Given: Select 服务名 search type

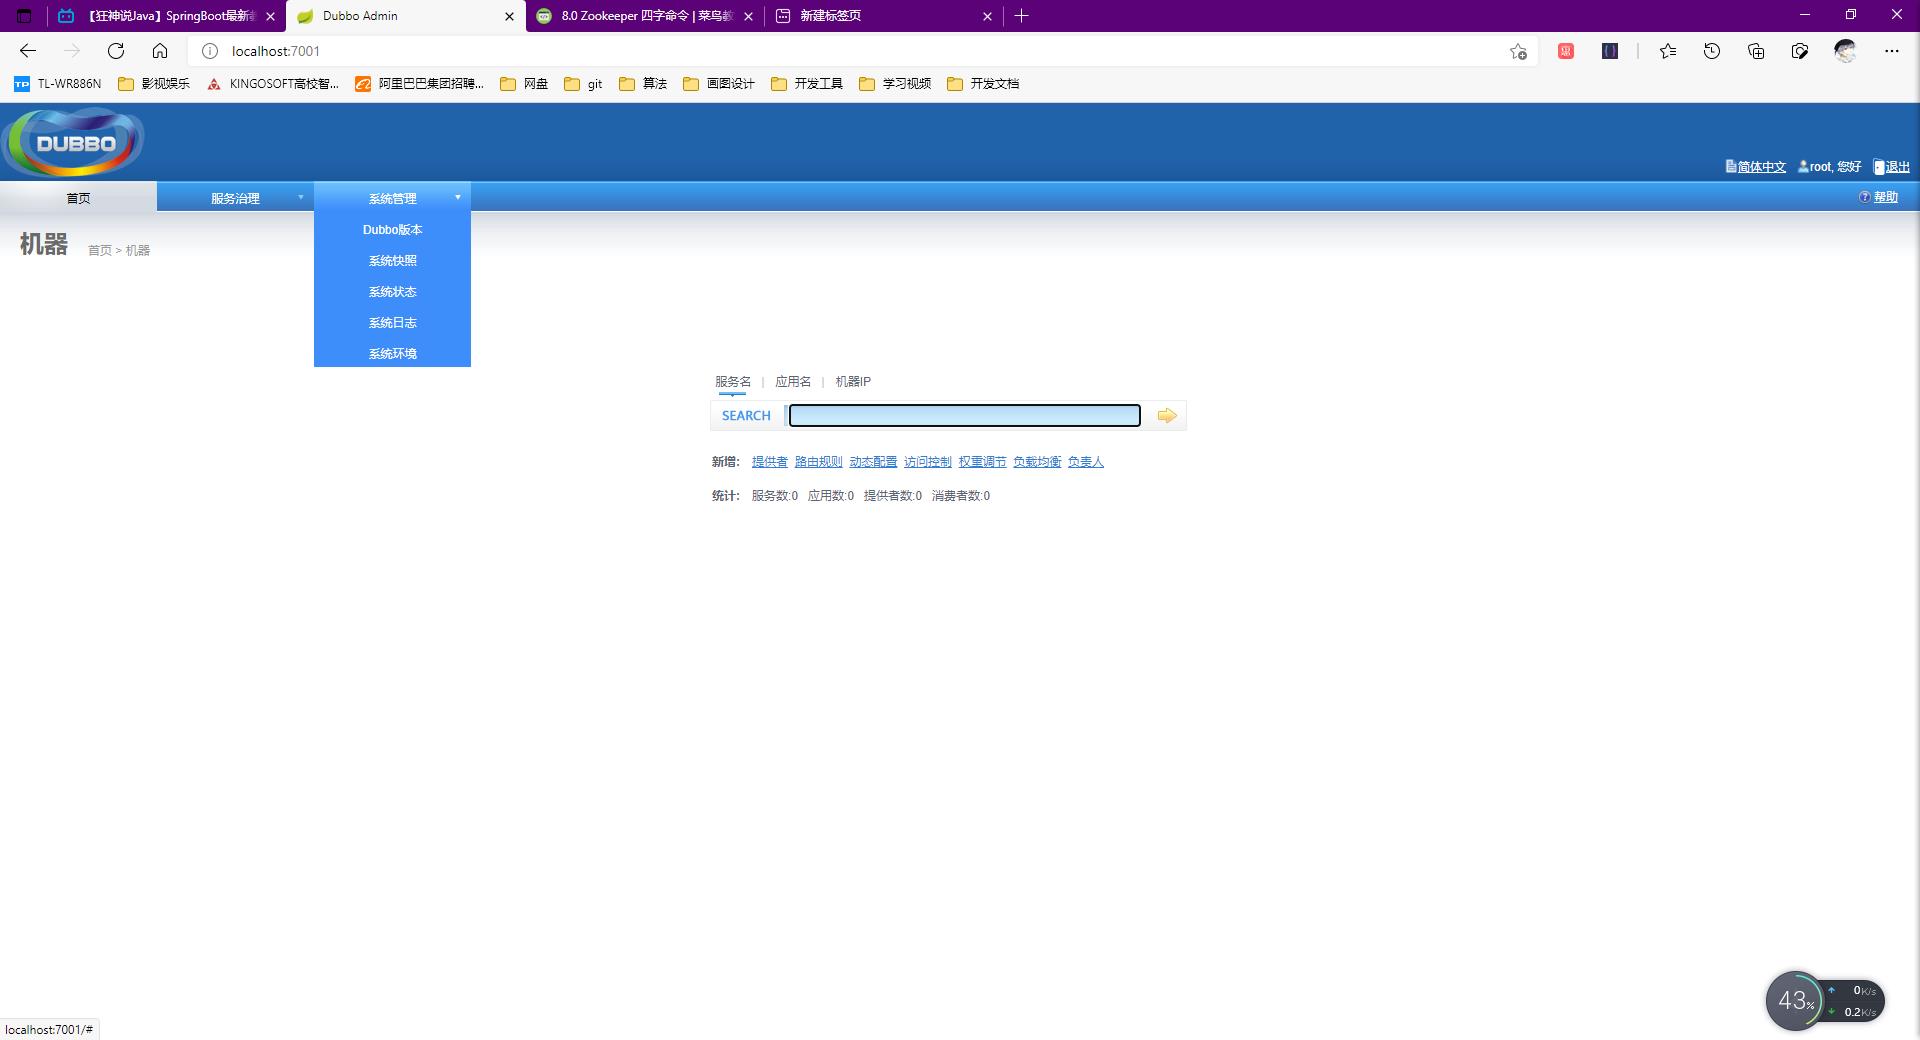Looking at the screenshot, I should point(732,382).
